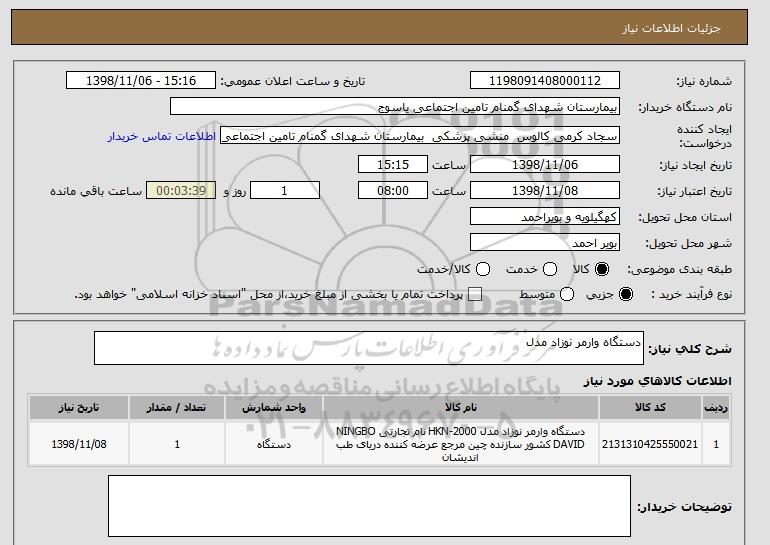Click the تاریخ اعتبار نیاز date field

[544, 190]
